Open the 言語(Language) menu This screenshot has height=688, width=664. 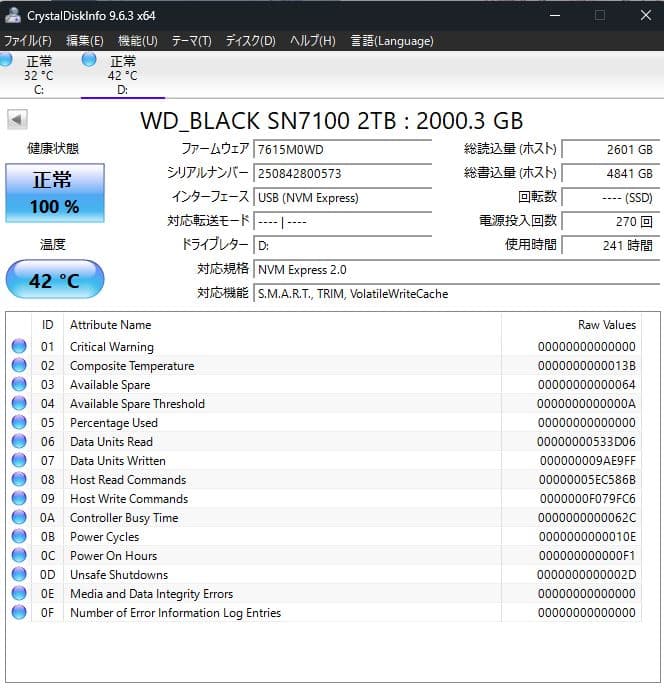(392, 41)
